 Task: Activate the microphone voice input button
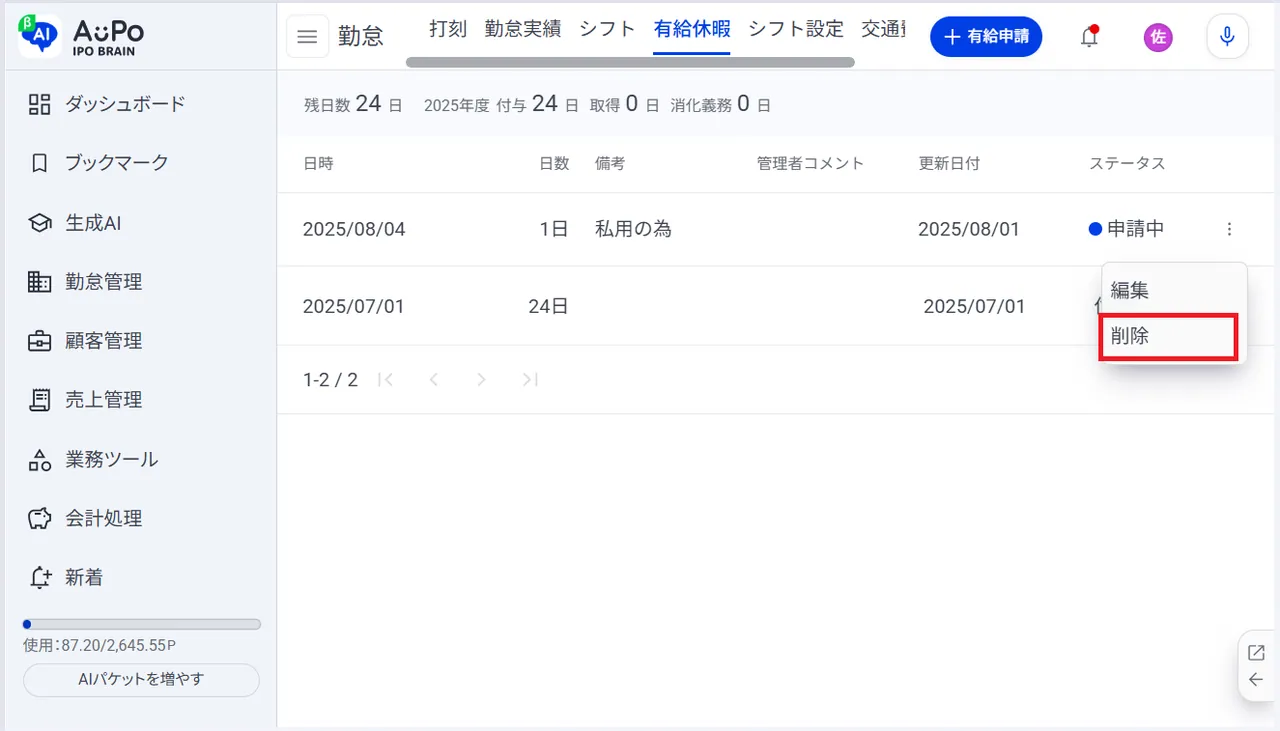tap(1227, 37)
